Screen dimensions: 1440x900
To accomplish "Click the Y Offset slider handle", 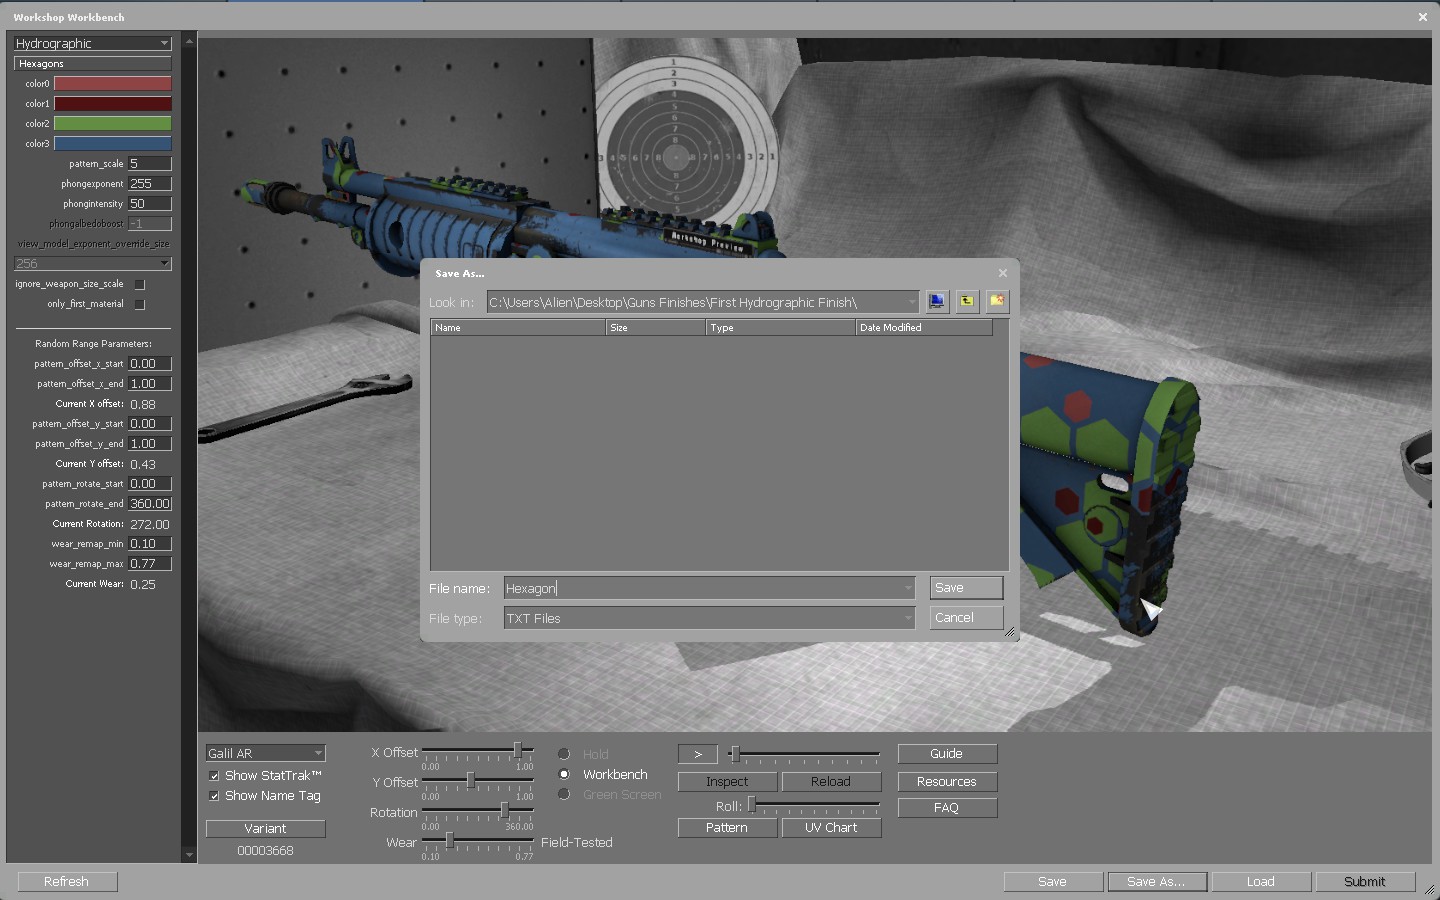I will [471, 780].
